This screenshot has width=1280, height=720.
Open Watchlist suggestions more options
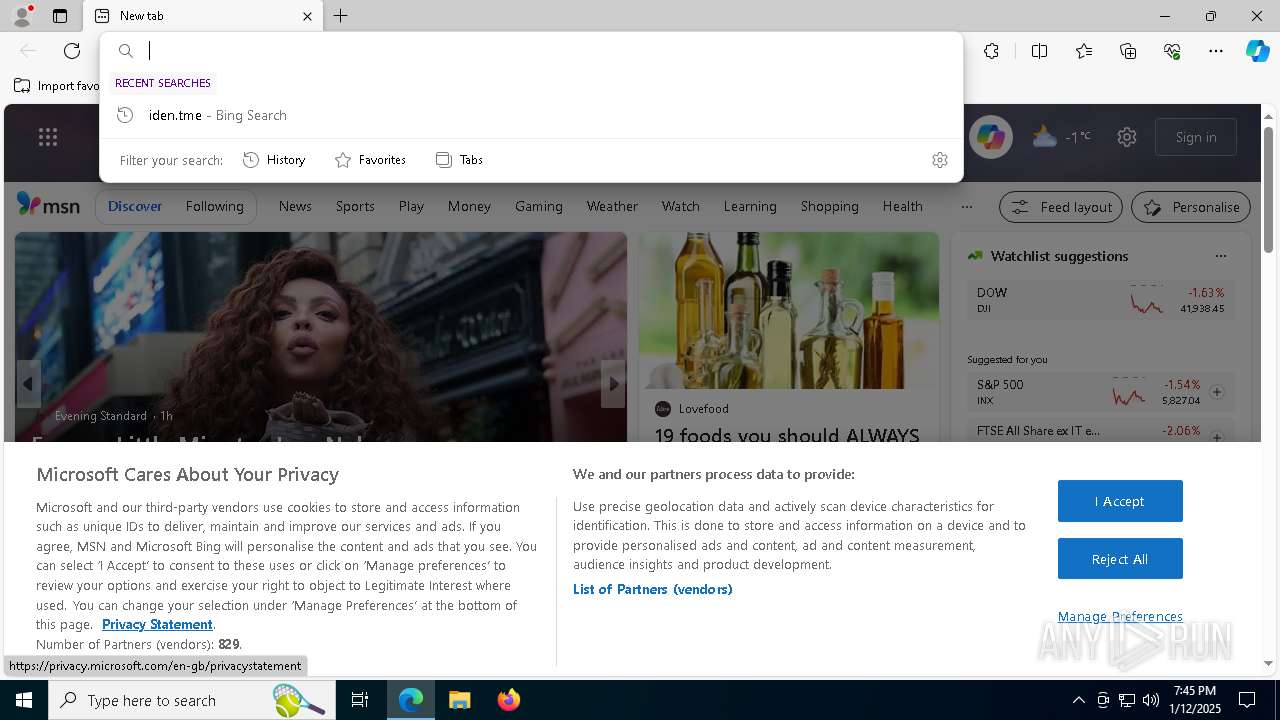coord(1220,256)
